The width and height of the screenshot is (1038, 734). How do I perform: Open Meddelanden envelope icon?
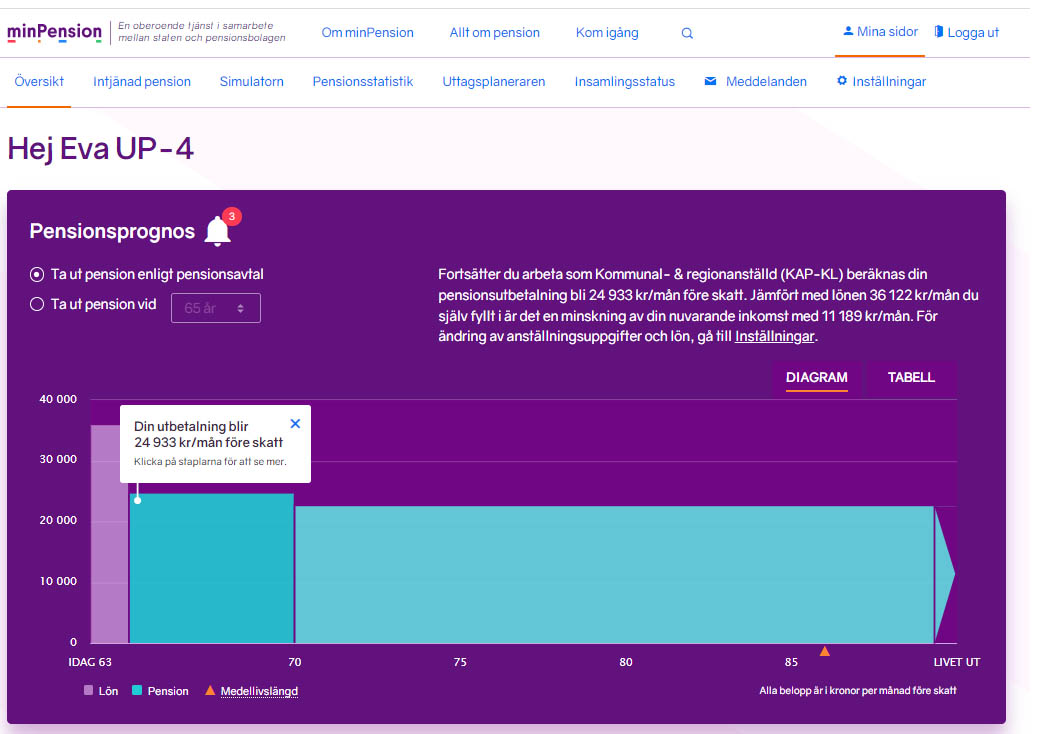point(711,81)
